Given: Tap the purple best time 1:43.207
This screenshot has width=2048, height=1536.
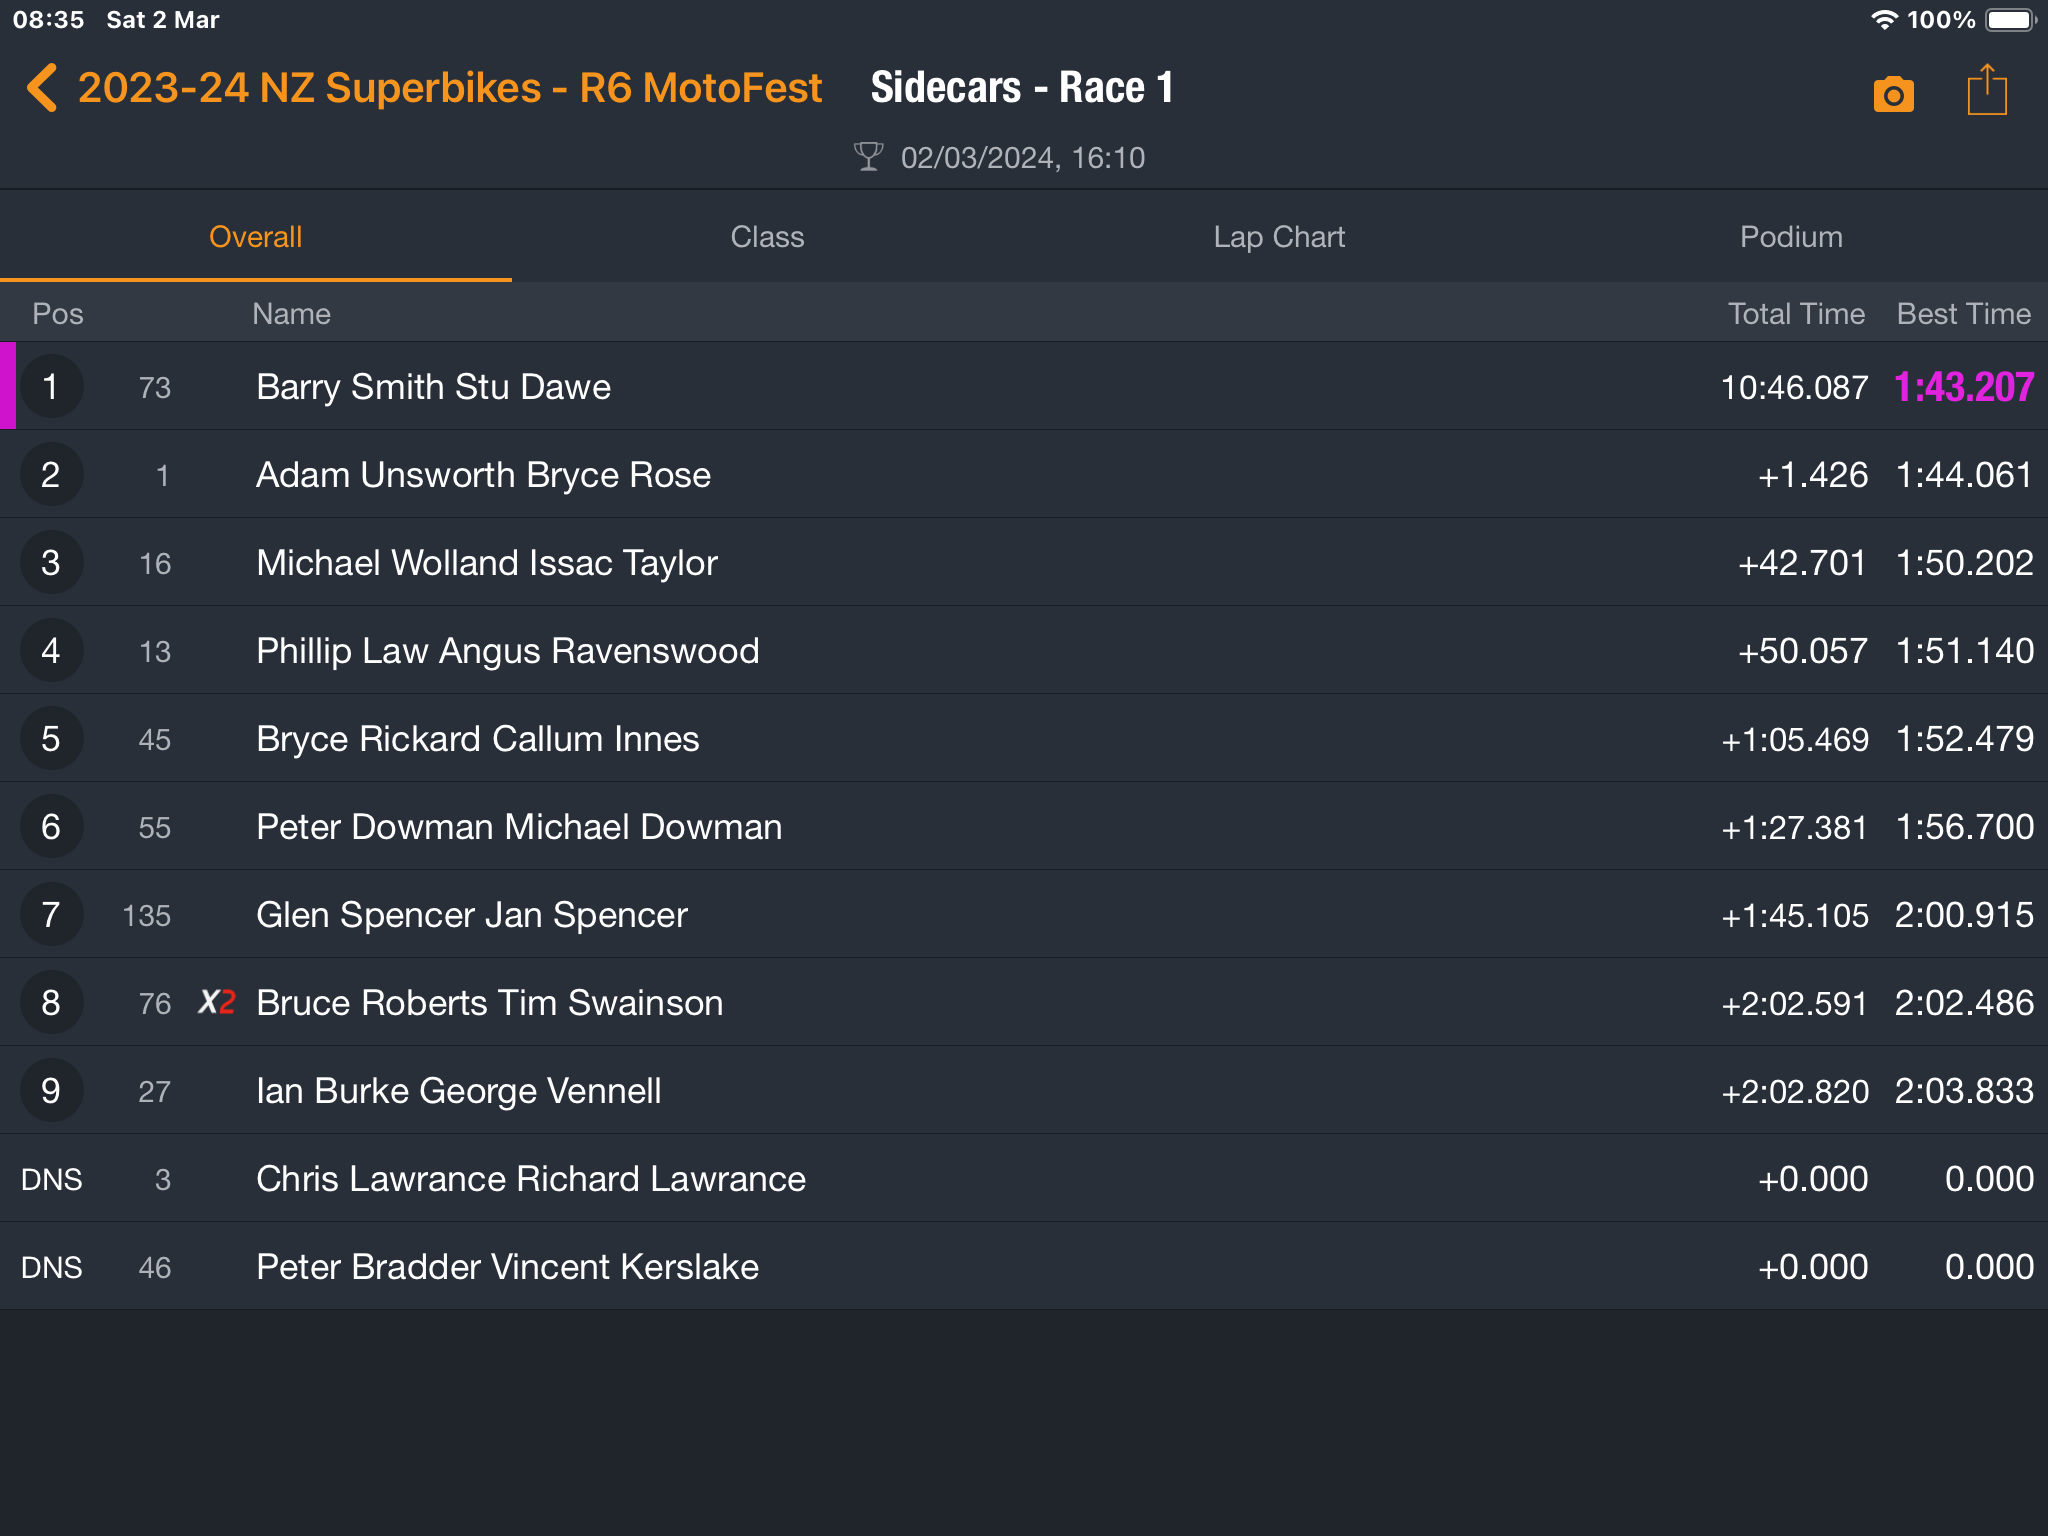Looking at the screenshot, I should coord(1963,387).
